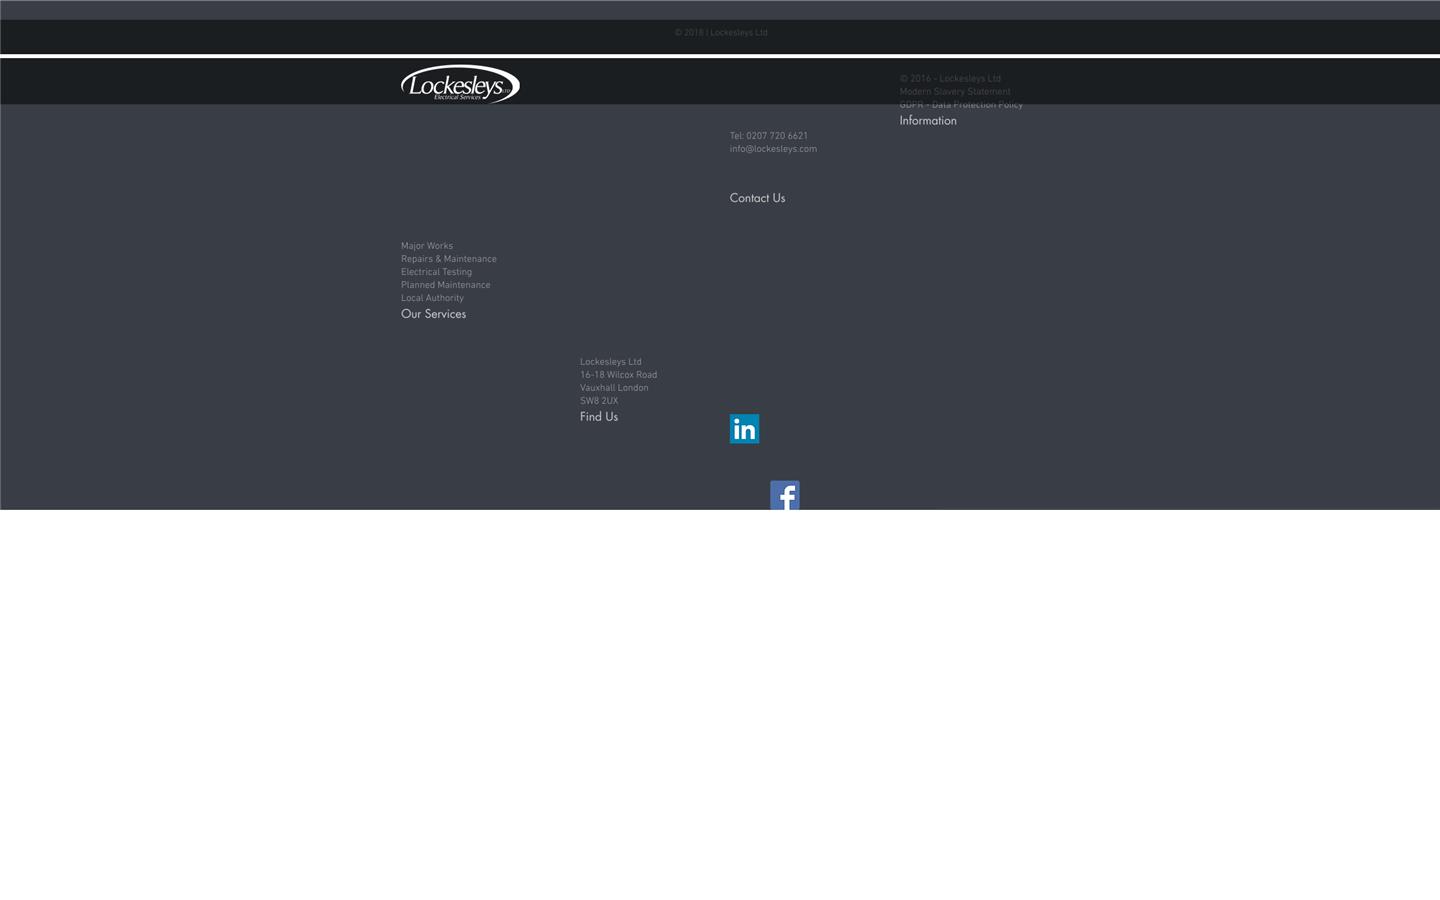Open the Planned Maintenance page
Image resolution: width=1440 pixels, height=900 pixels.
tap(445, 284)
